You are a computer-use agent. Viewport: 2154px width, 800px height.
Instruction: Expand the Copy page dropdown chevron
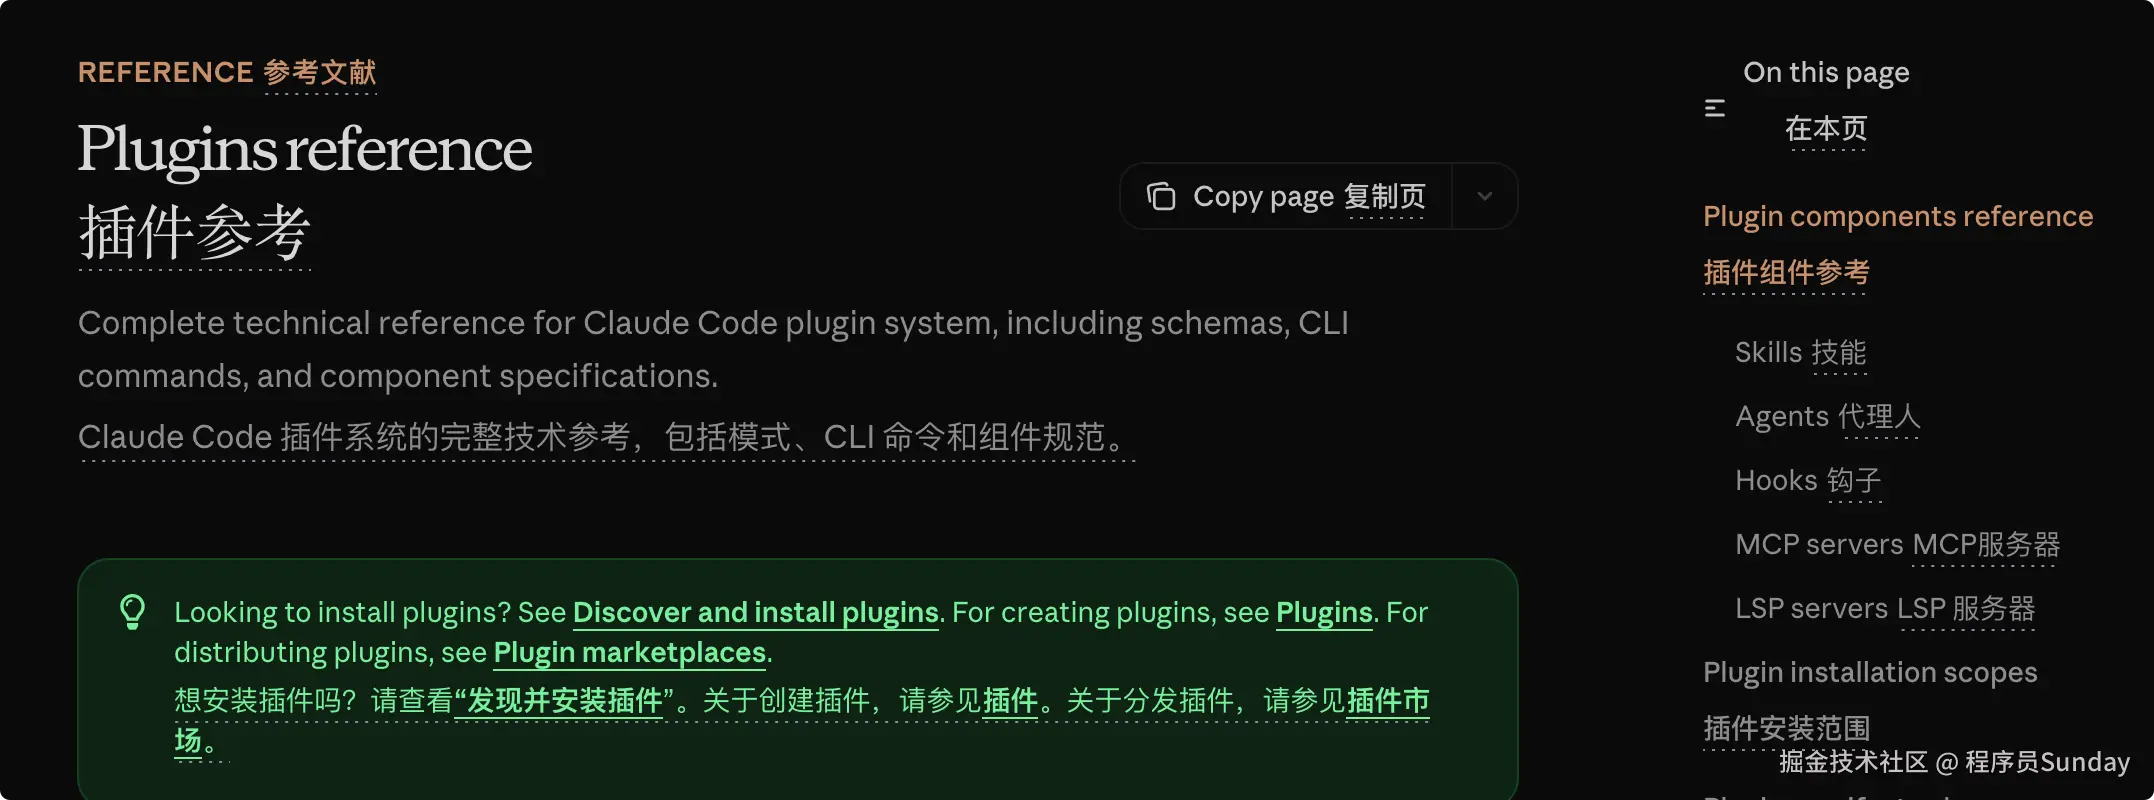point(1485,196)
